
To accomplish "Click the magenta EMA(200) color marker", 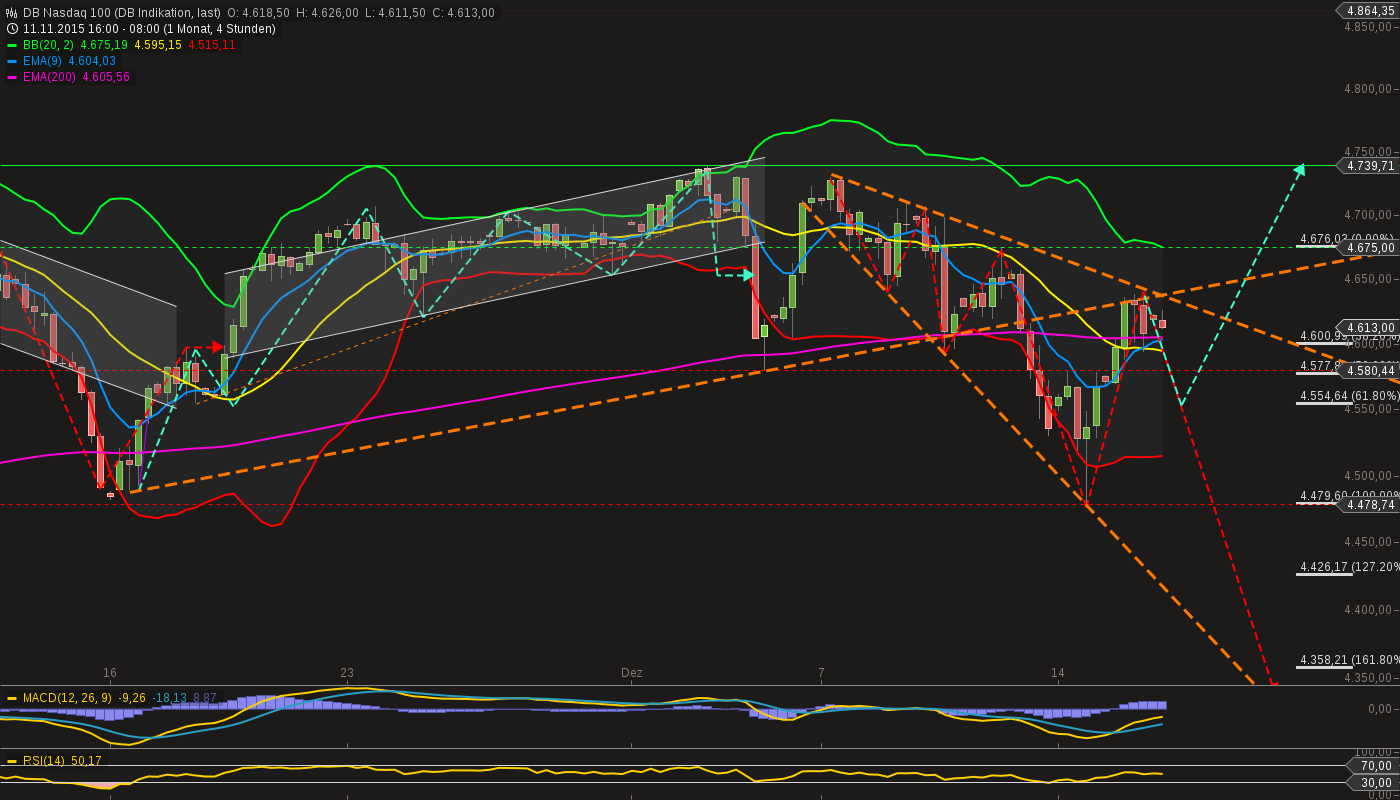I will click(x=12, y=77).
